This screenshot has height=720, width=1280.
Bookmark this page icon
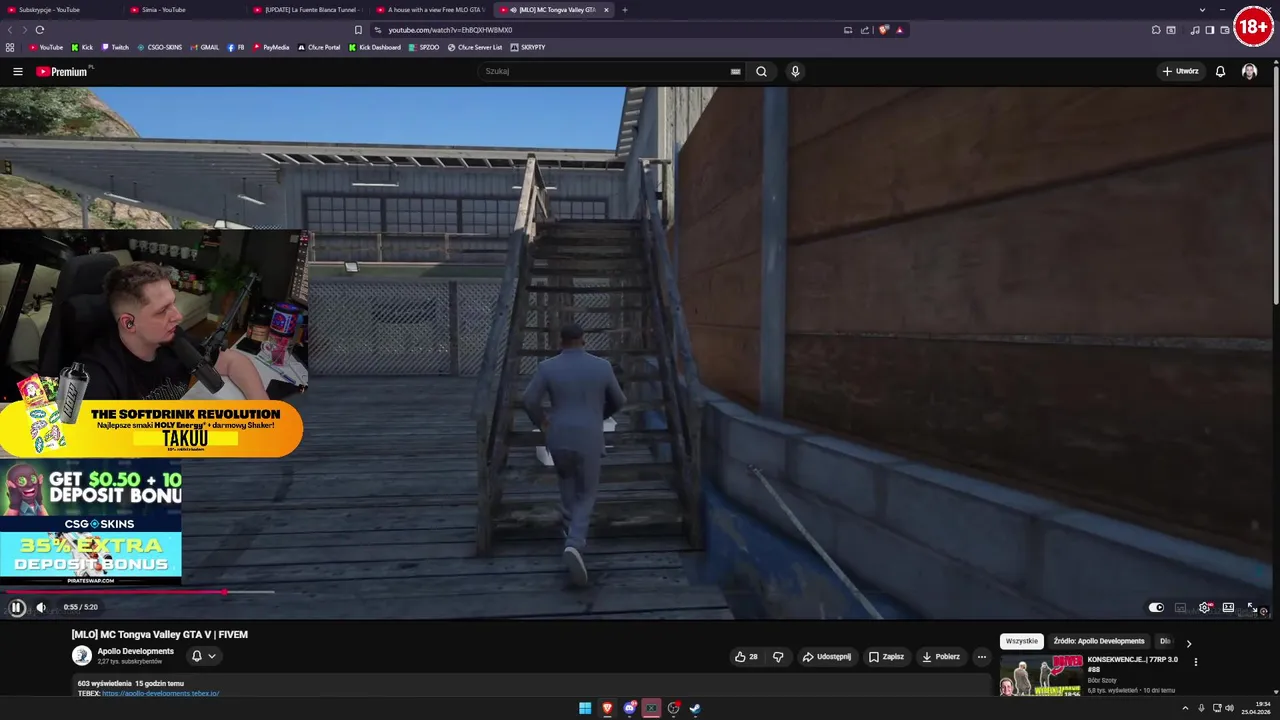click(x=358, y=30)
